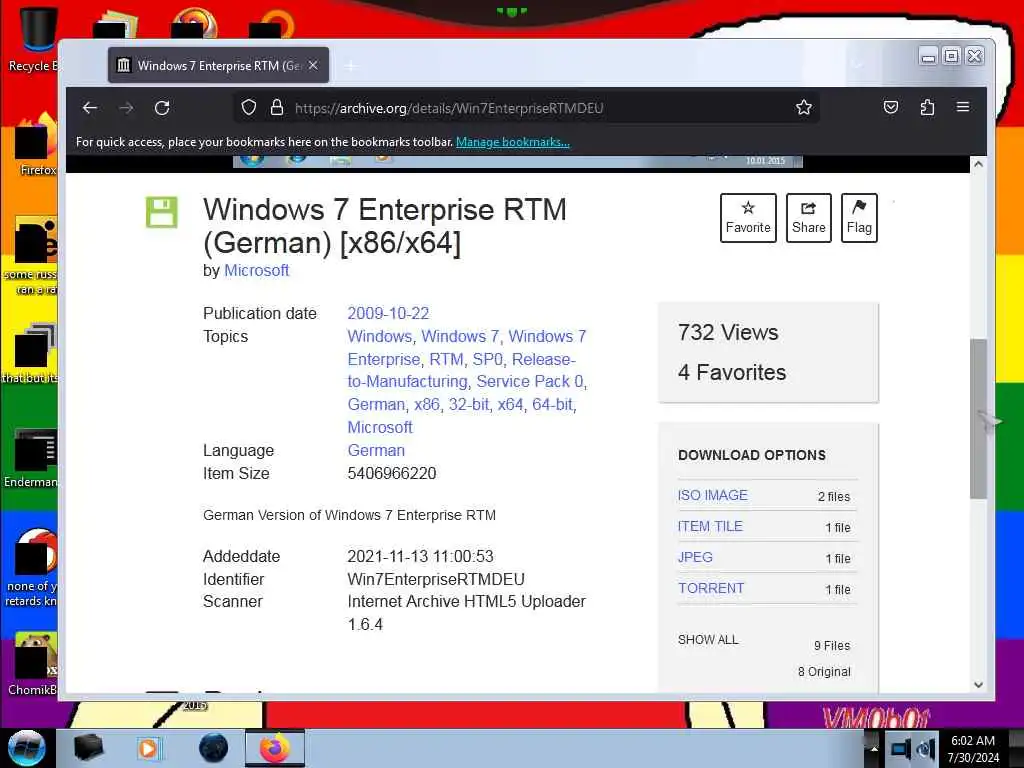
Task: Open the Manage bookmarks link
Action: click(x=513, y=142)
